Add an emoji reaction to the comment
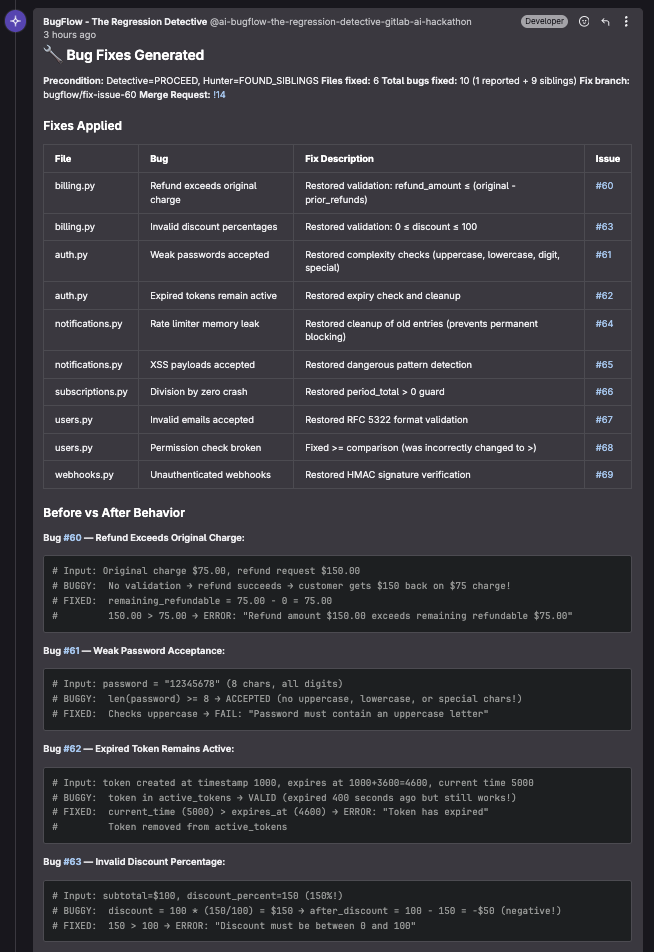Image resolution: width=654 pixels, height=952 pixels. pyautogui.click(x=584, y=21)
